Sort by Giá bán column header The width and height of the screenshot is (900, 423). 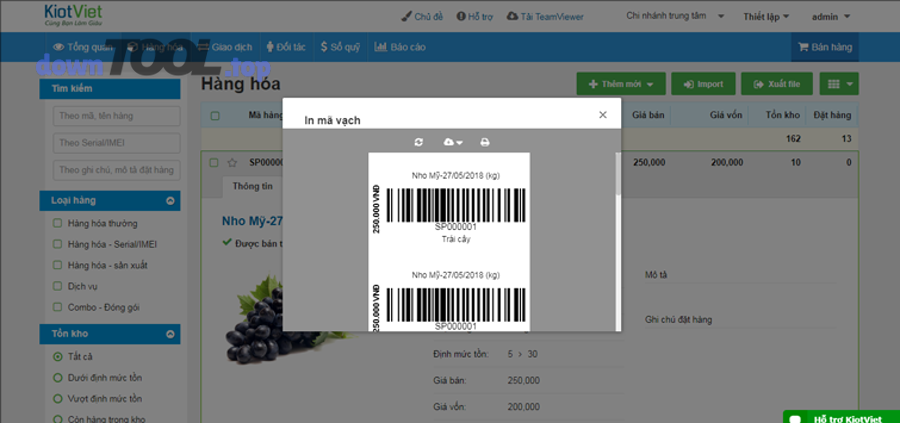[648, 115]
